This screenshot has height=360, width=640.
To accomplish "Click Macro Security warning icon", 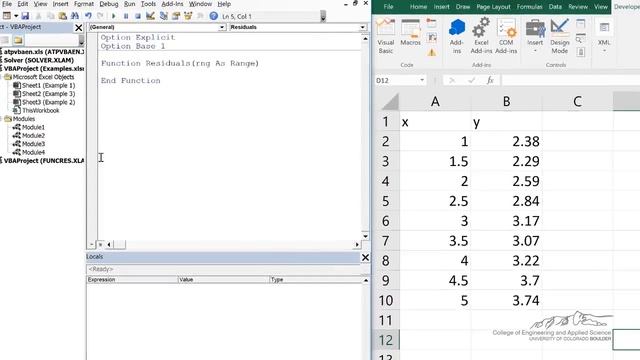I will click(432, 52).
